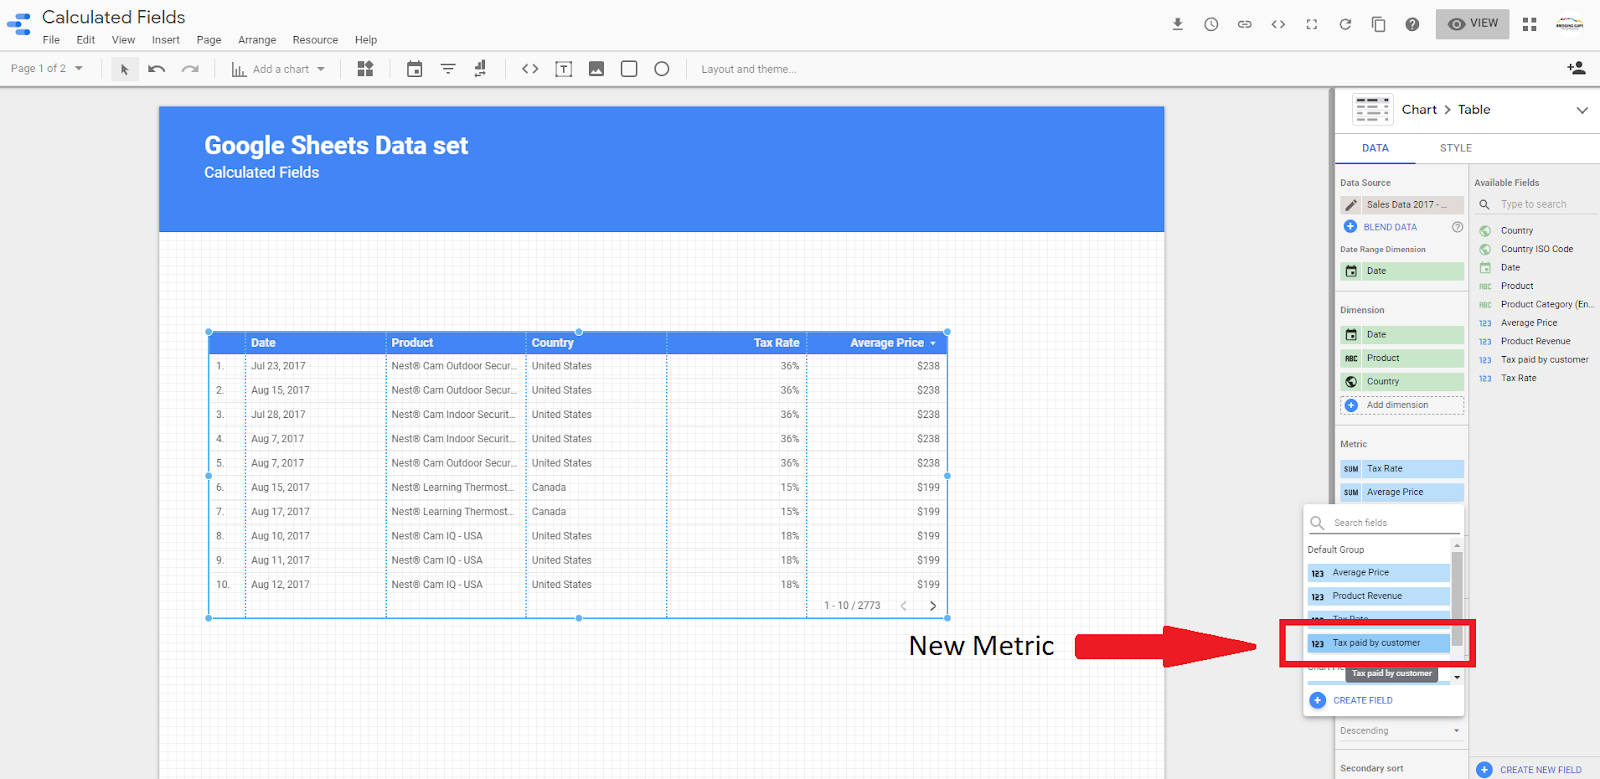Viewport: 1600px width, 779px height.
Task: Click the community visualizations icon
Action: pos(365,69)
